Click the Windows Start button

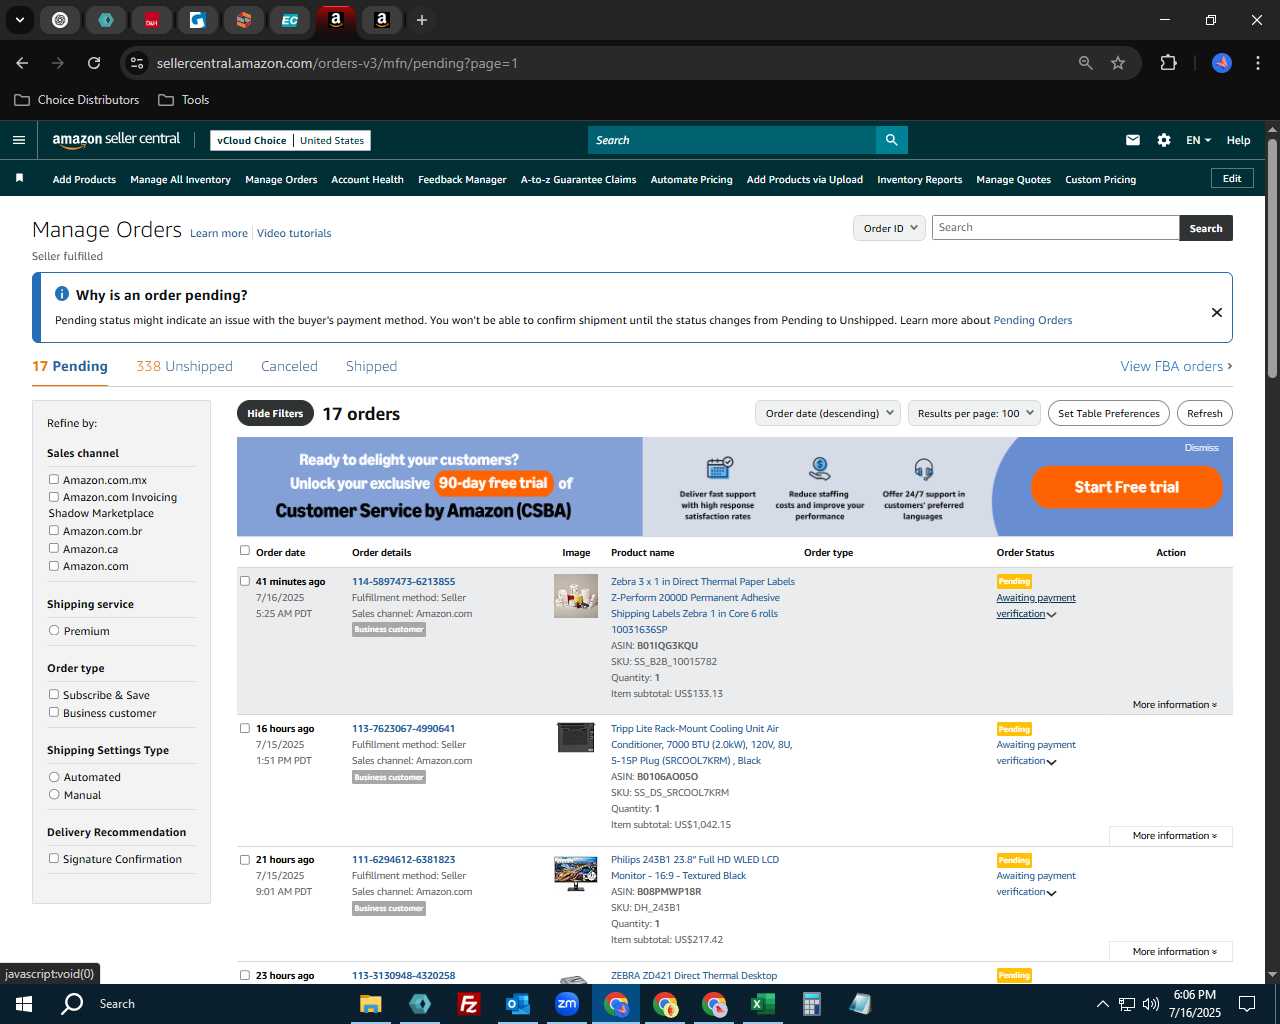tap(24, 1004)
